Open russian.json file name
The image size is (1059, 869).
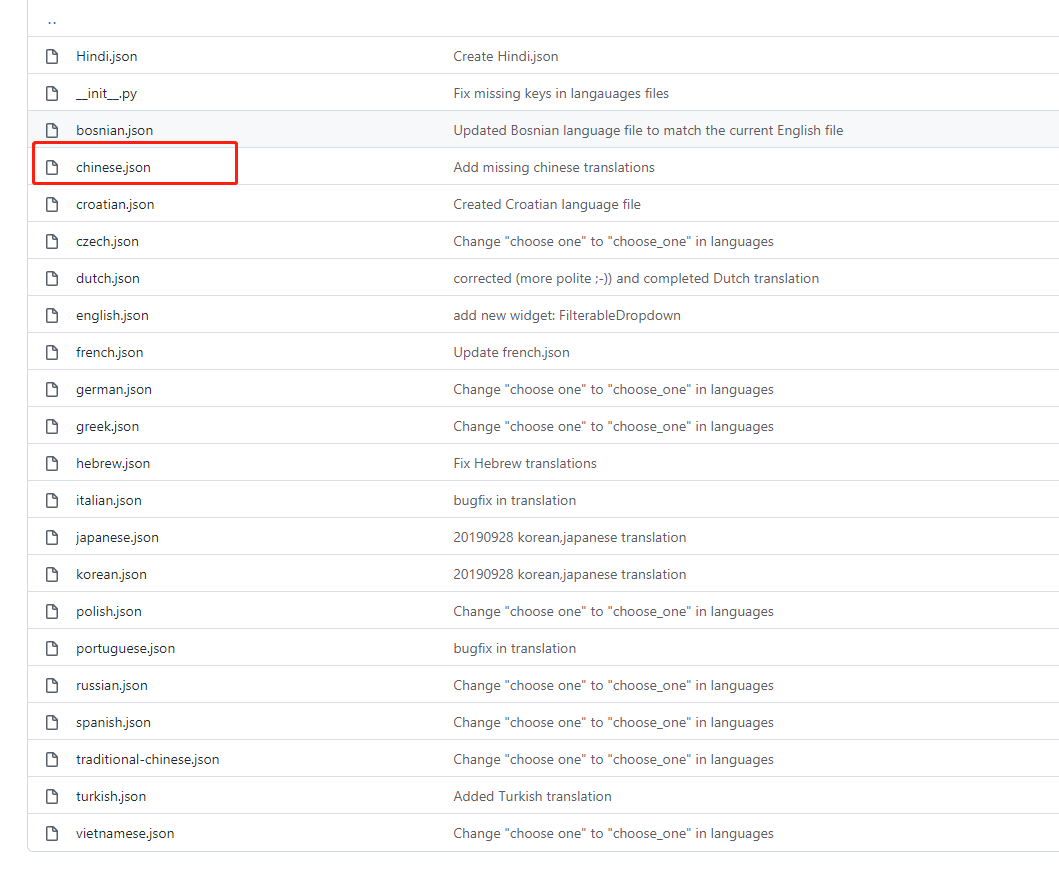(x=111, y=685)
